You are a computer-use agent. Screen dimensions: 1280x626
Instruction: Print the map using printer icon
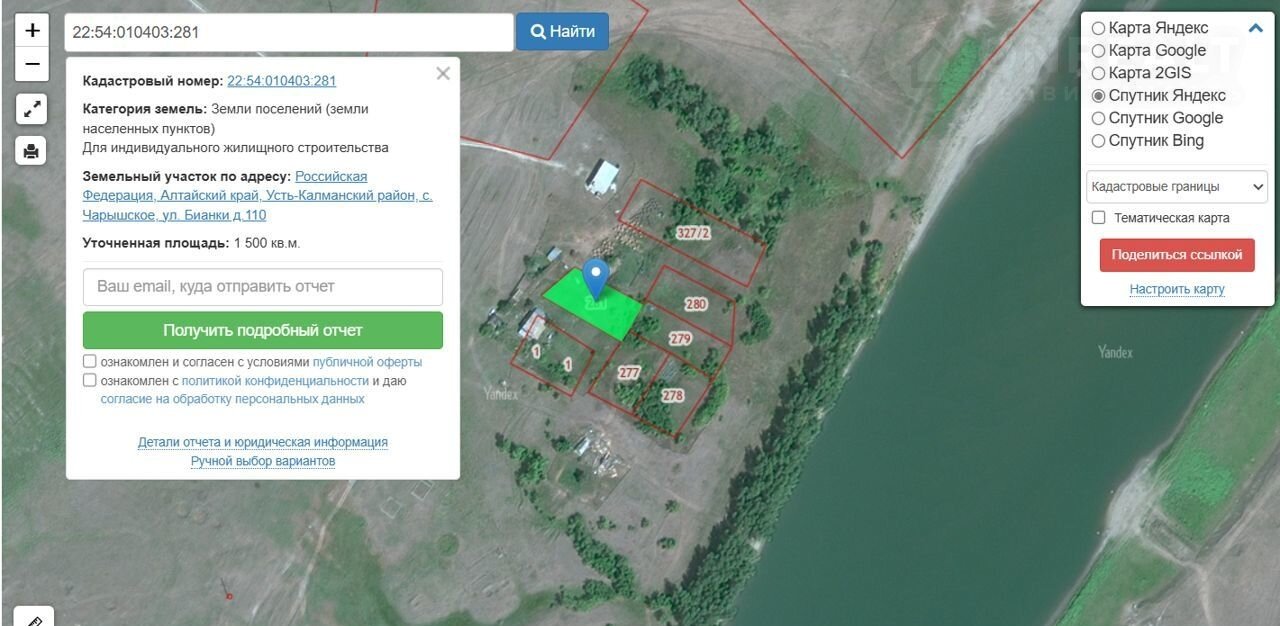pyautogui.click(x=32, y=151)
